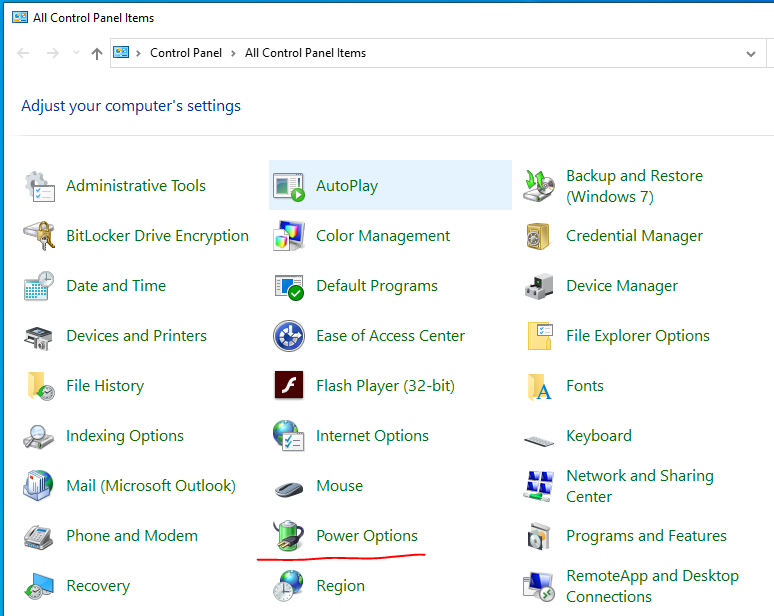Open the Administrative Tools icon

[x=39, y=186]
